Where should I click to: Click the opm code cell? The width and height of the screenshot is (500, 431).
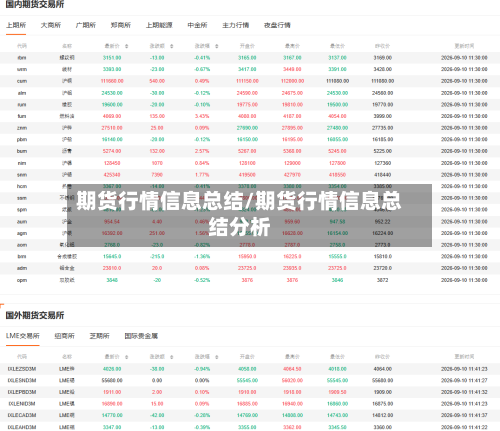(22, 280)
